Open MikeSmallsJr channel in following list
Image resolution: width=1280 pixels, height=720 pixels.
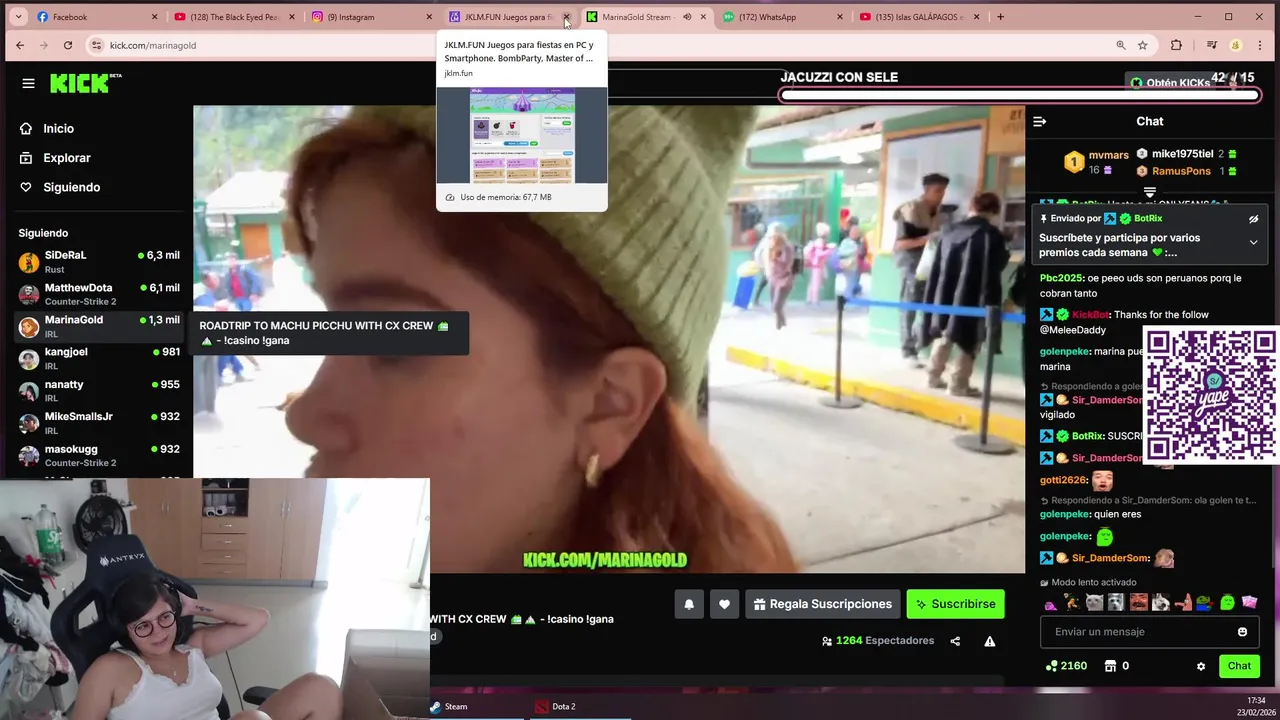[99, 423]
